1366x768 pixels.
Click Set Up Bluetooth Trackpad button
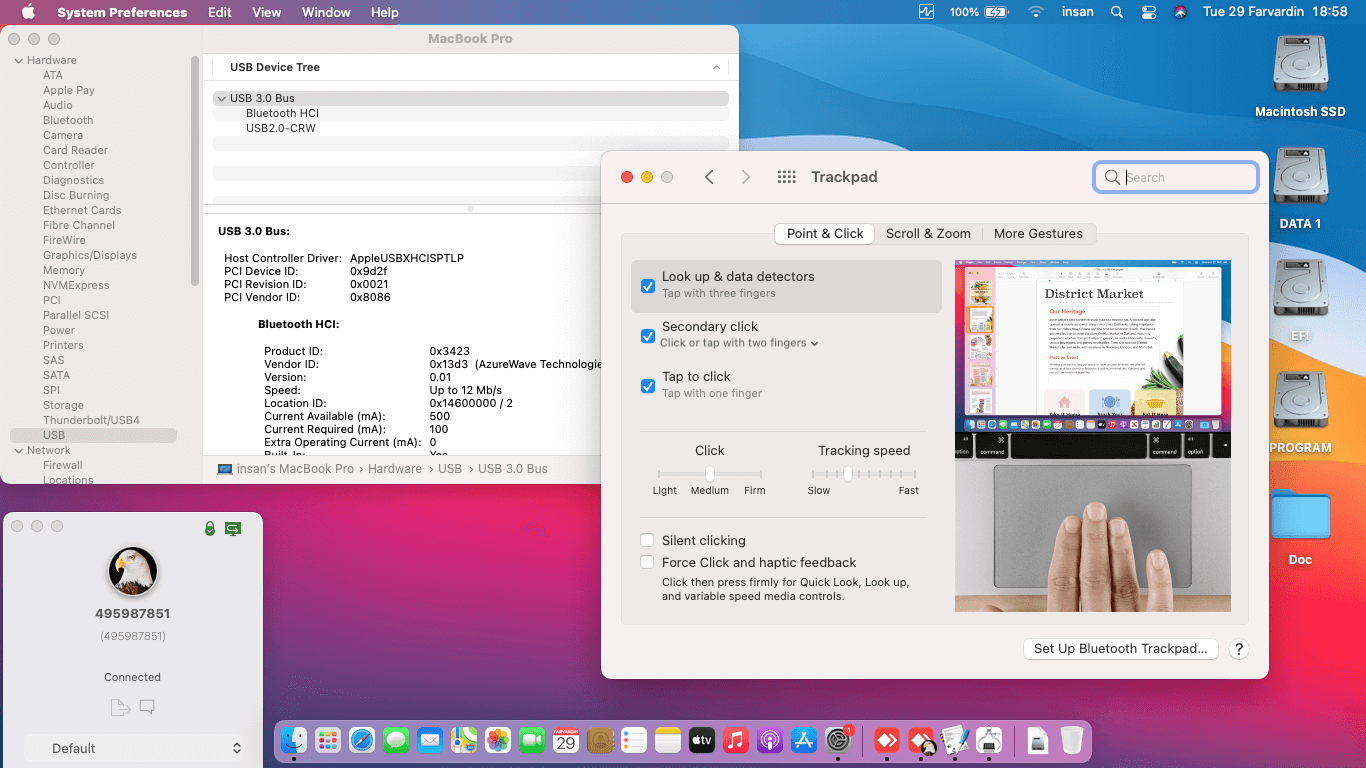1120,648
